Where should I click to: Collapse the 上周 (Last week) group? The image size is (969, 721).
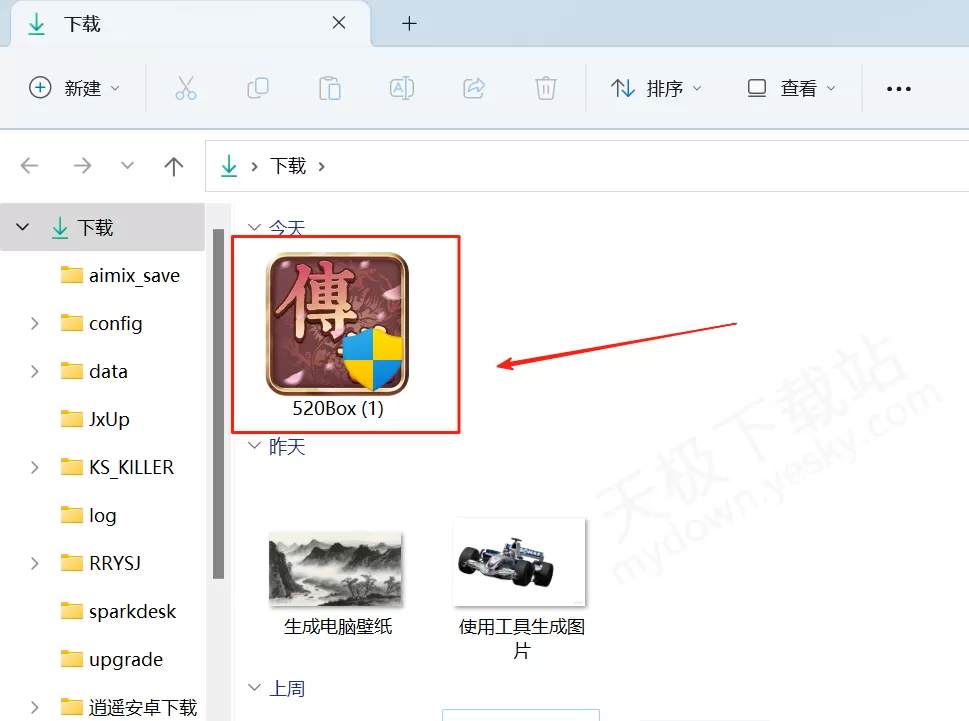click(254, 687)
